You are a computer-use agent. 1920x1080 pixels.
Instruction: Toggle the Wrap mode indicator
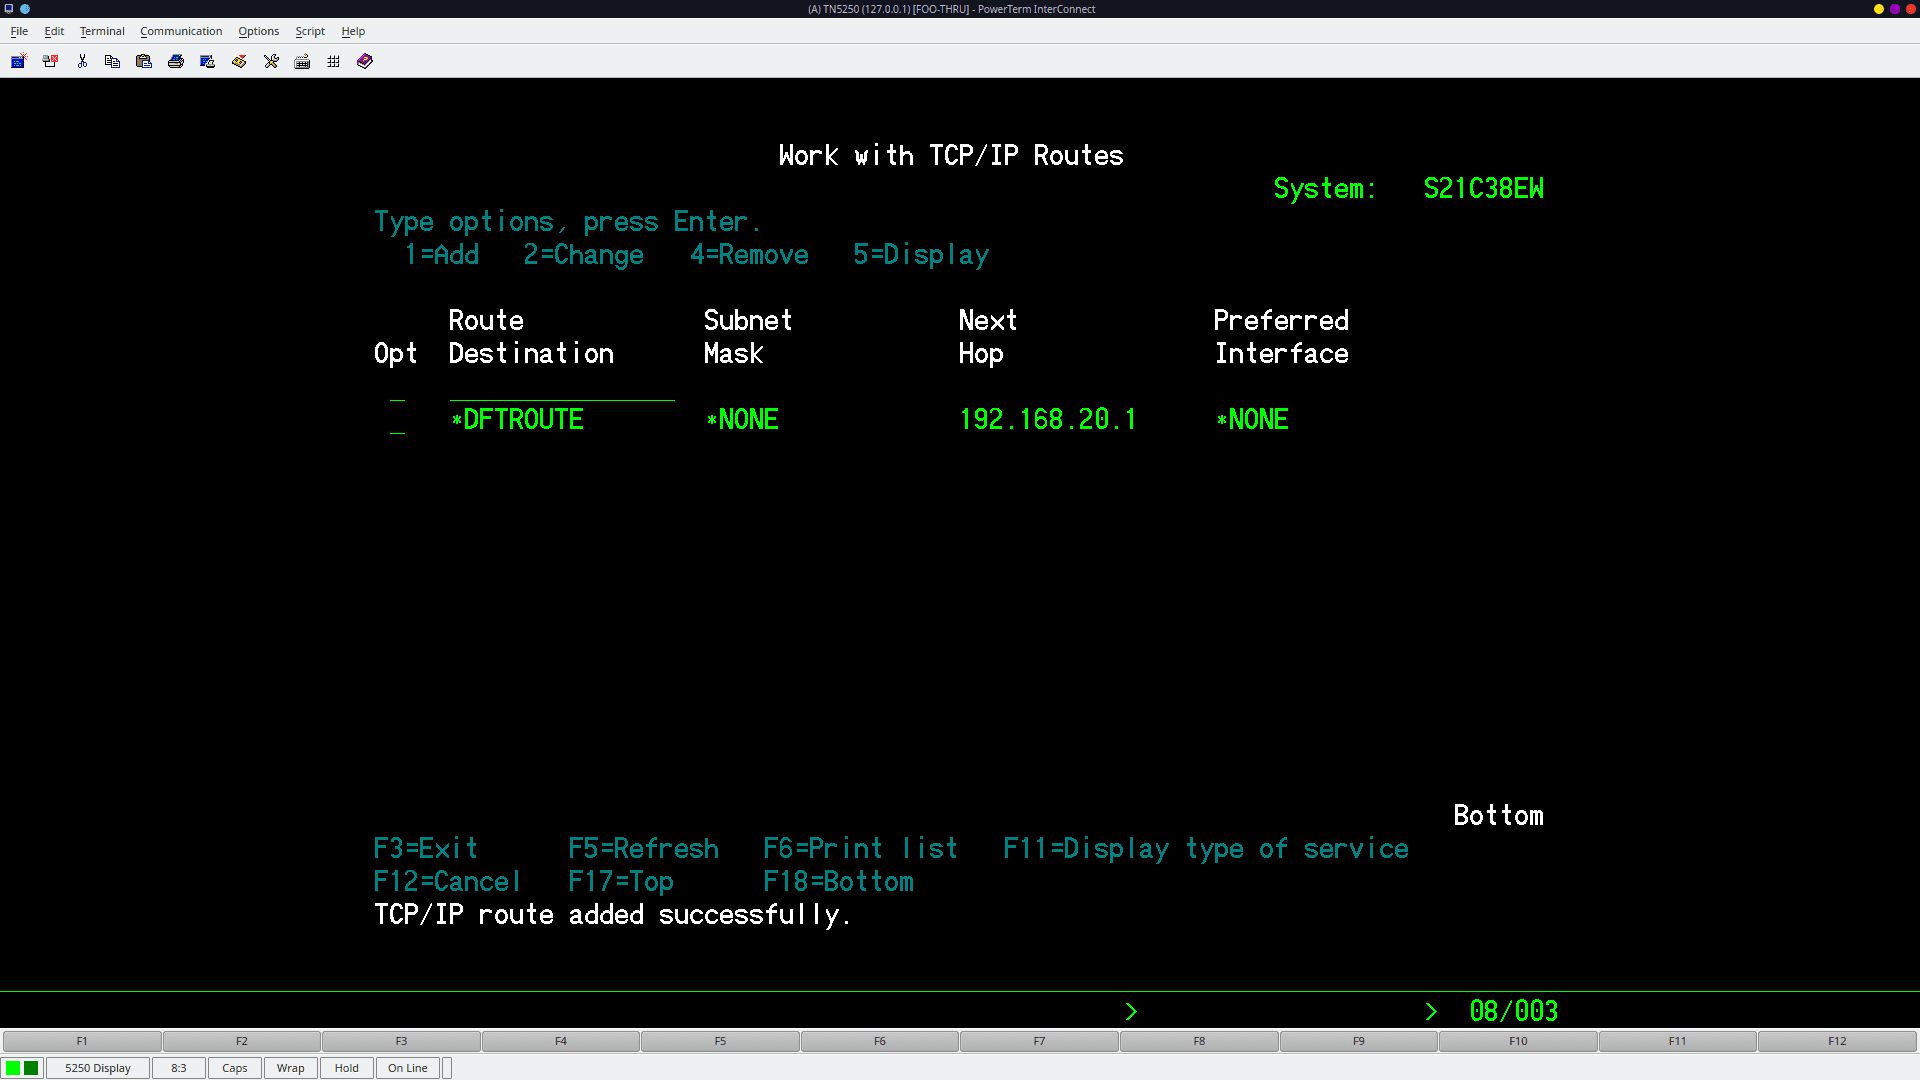(x=290, y=1068)
